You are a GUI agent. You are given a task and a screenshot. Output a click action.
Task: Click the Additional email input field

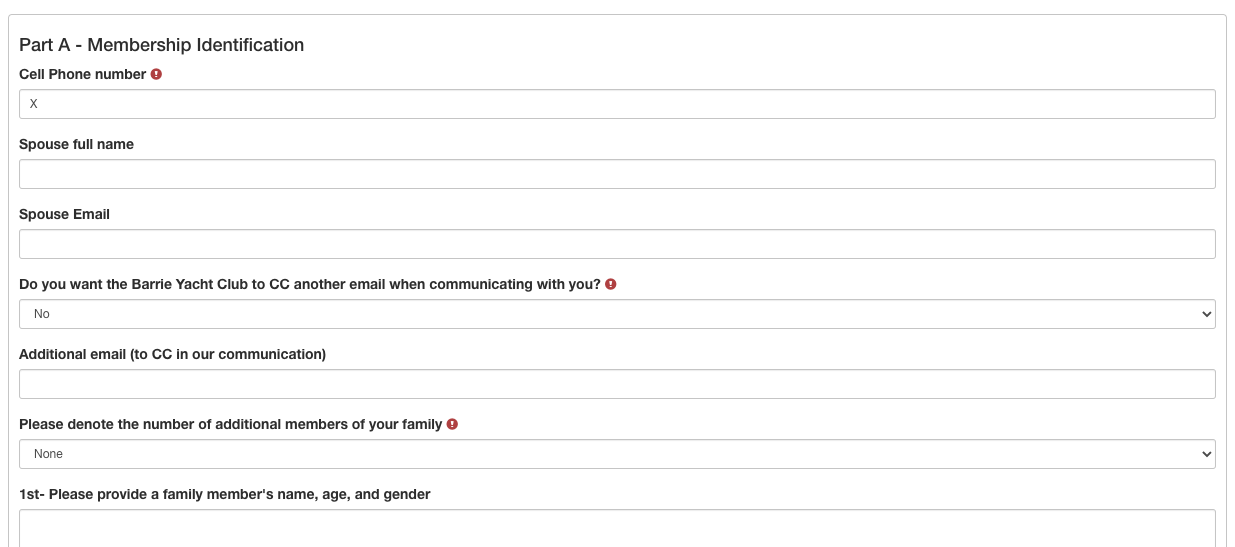point(617,384)
